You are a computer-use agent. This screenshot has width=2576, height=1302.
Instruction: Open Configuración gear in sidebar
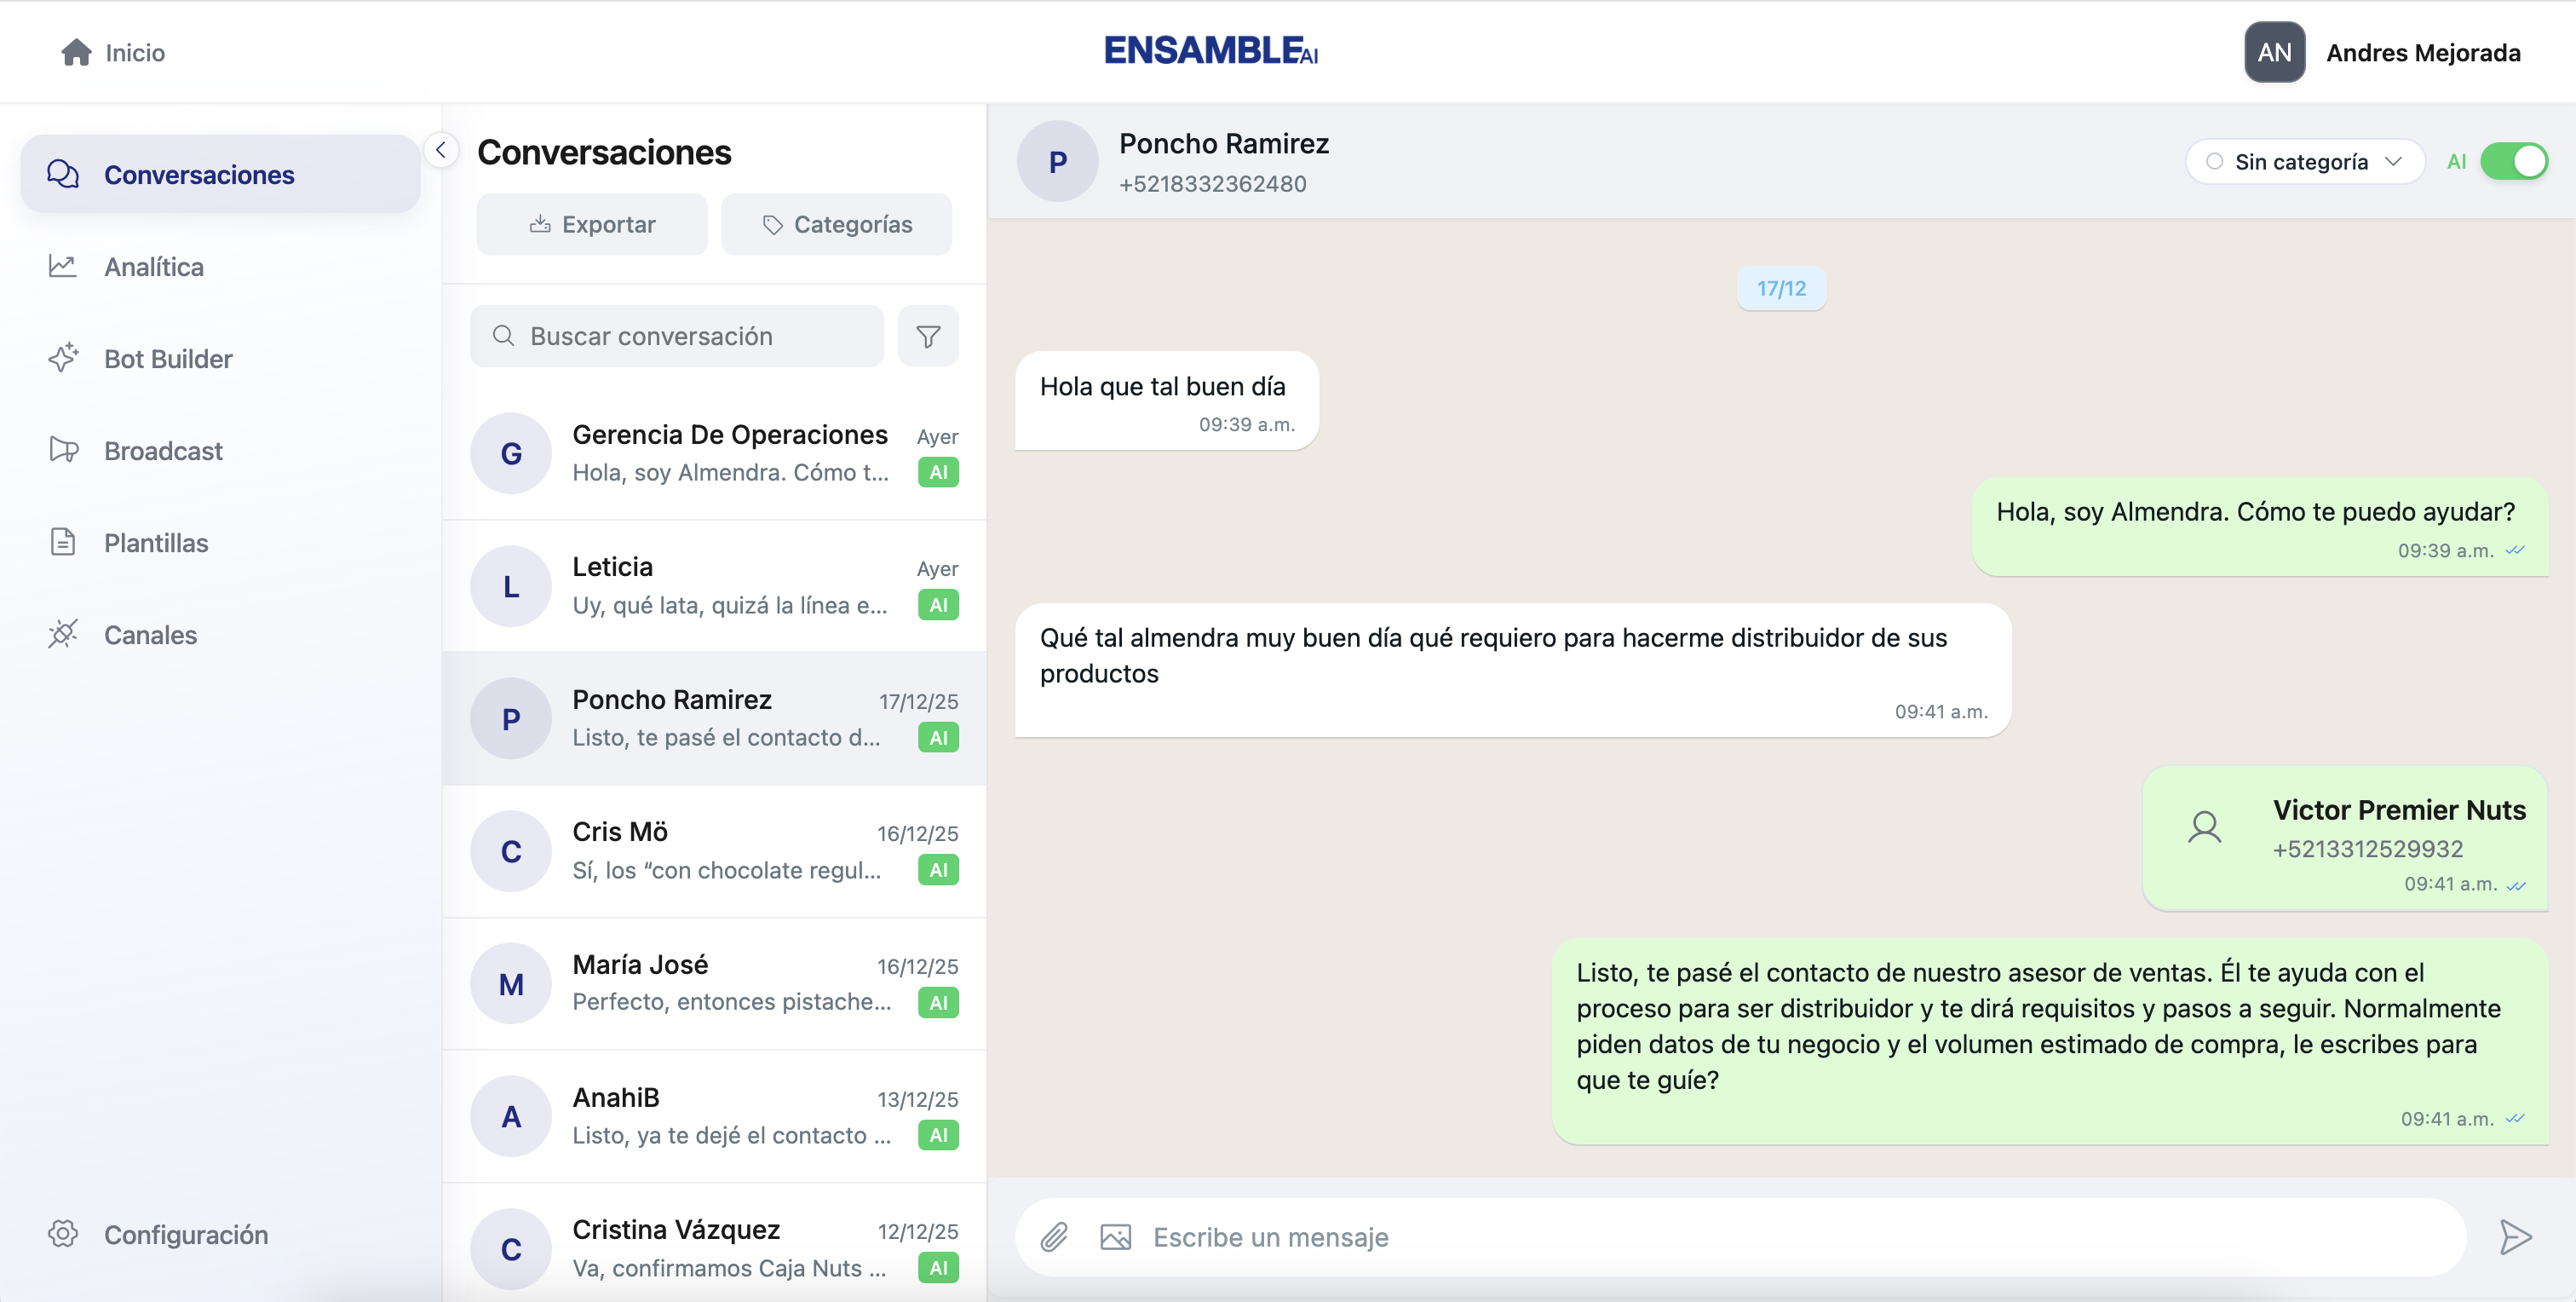pyautogui.click(x=62, y=1234)
